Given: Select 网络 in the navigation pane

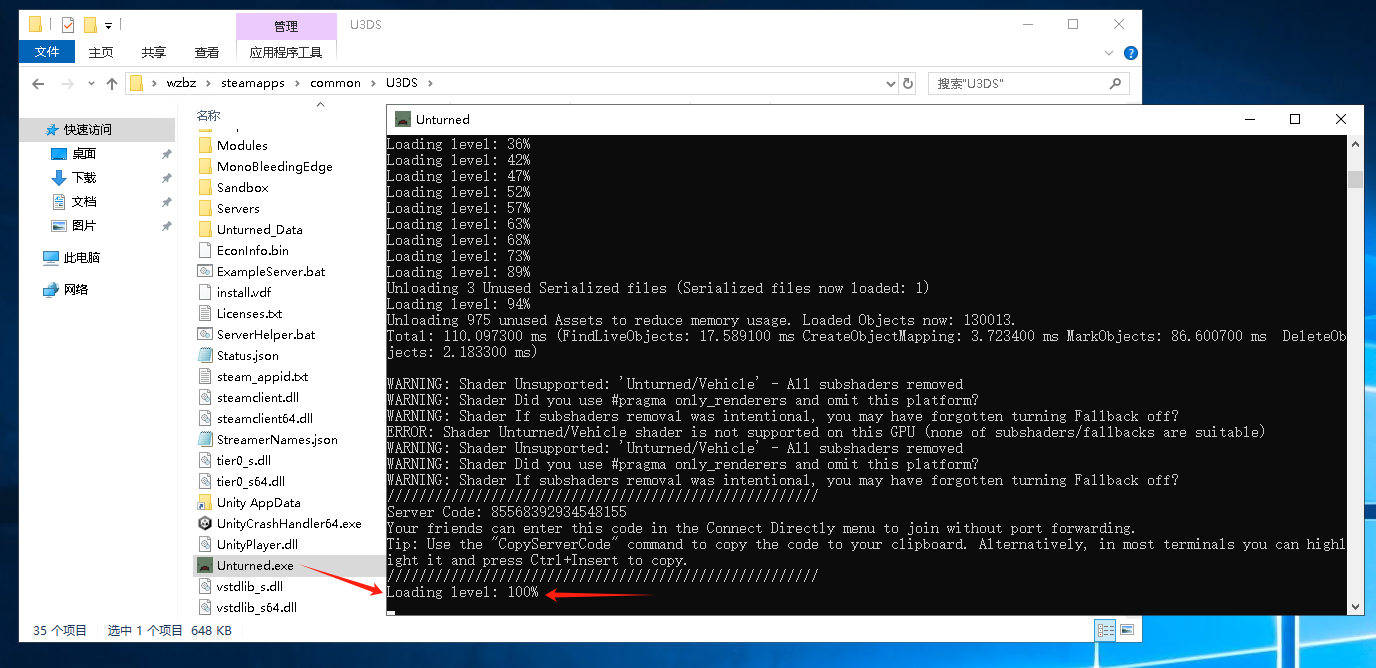Looking at the screenshot, I should coord(76,290).
